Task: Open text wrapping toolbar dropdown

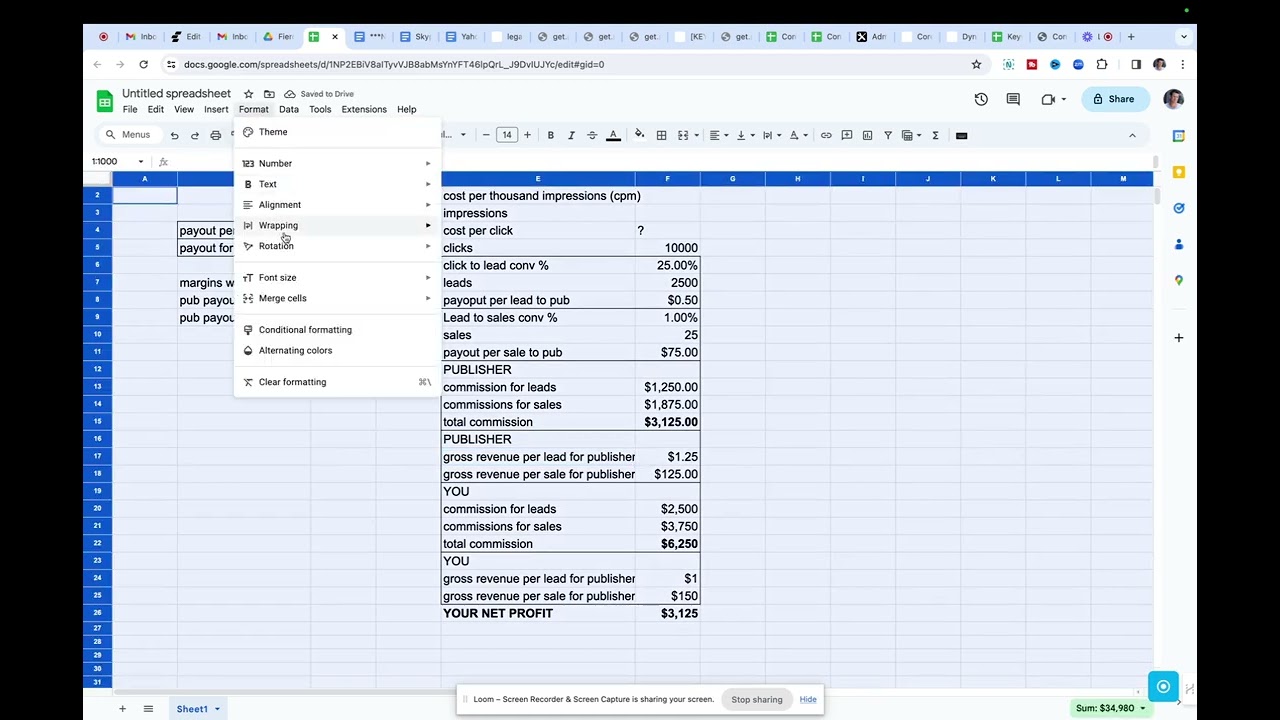Action: pyautogui.click(x=771, y=135)
